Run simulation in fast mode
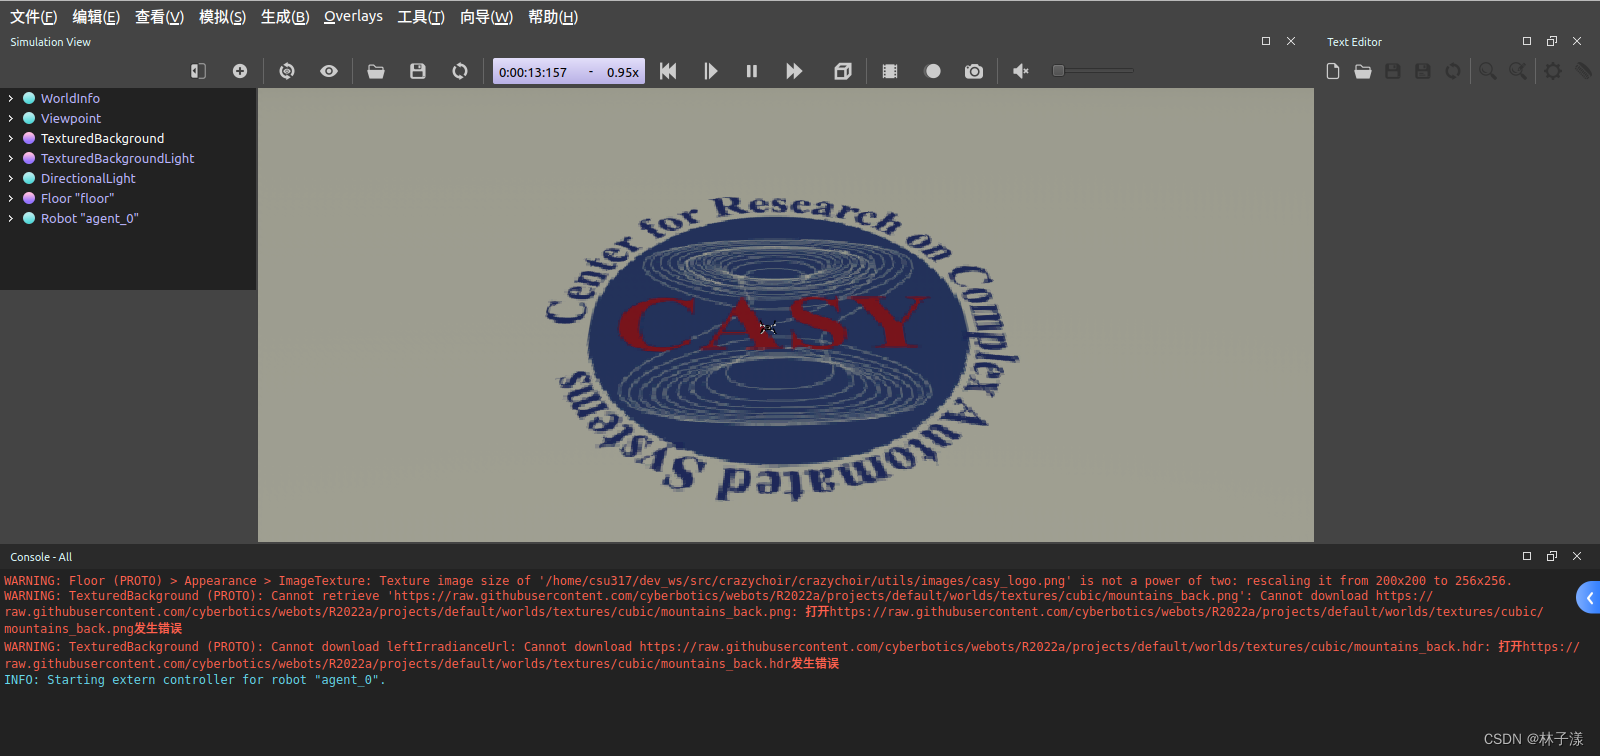The height and width of the screenshot is (756, 1600). pyautogui.click(x=794, y=71)
